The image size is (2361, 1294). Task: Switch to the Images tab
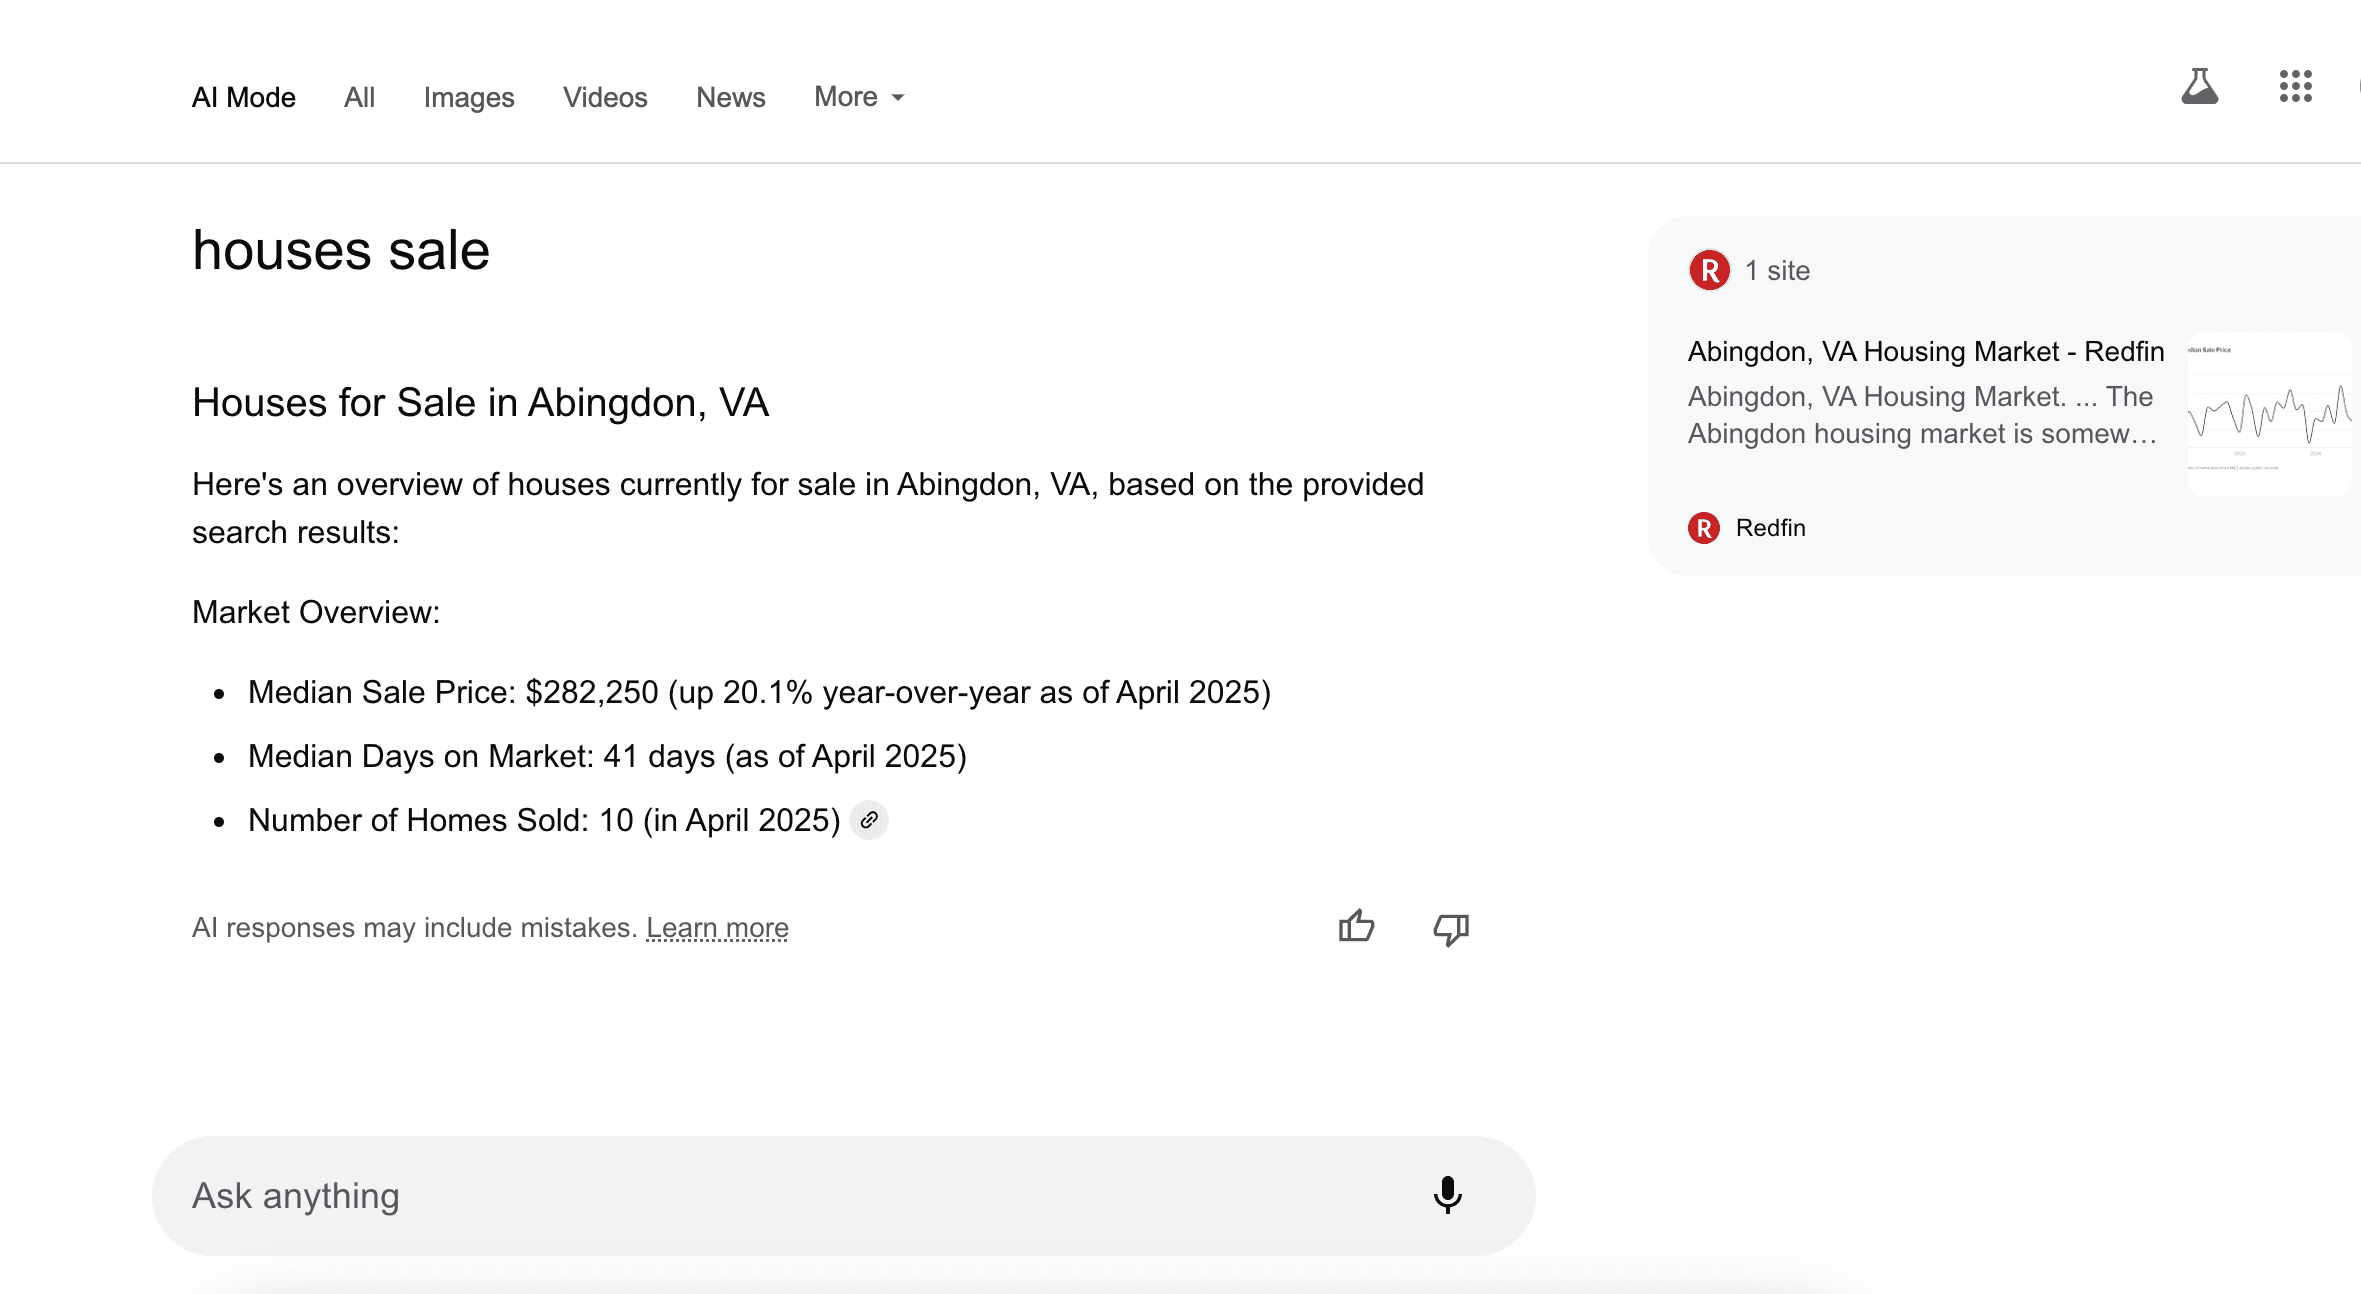(x=469, y=96)
